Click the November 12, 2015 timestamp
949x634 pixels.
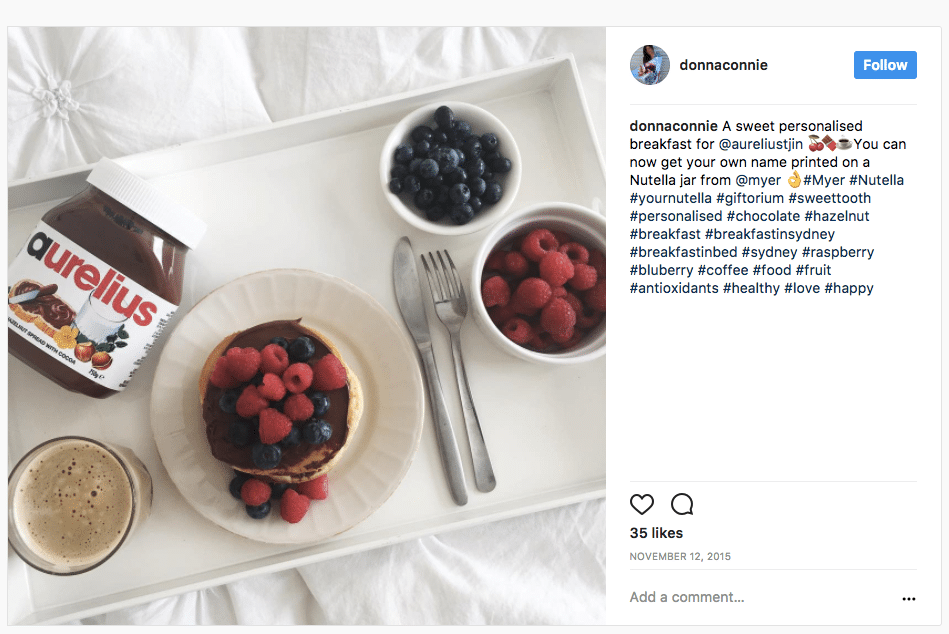[680, 557]
